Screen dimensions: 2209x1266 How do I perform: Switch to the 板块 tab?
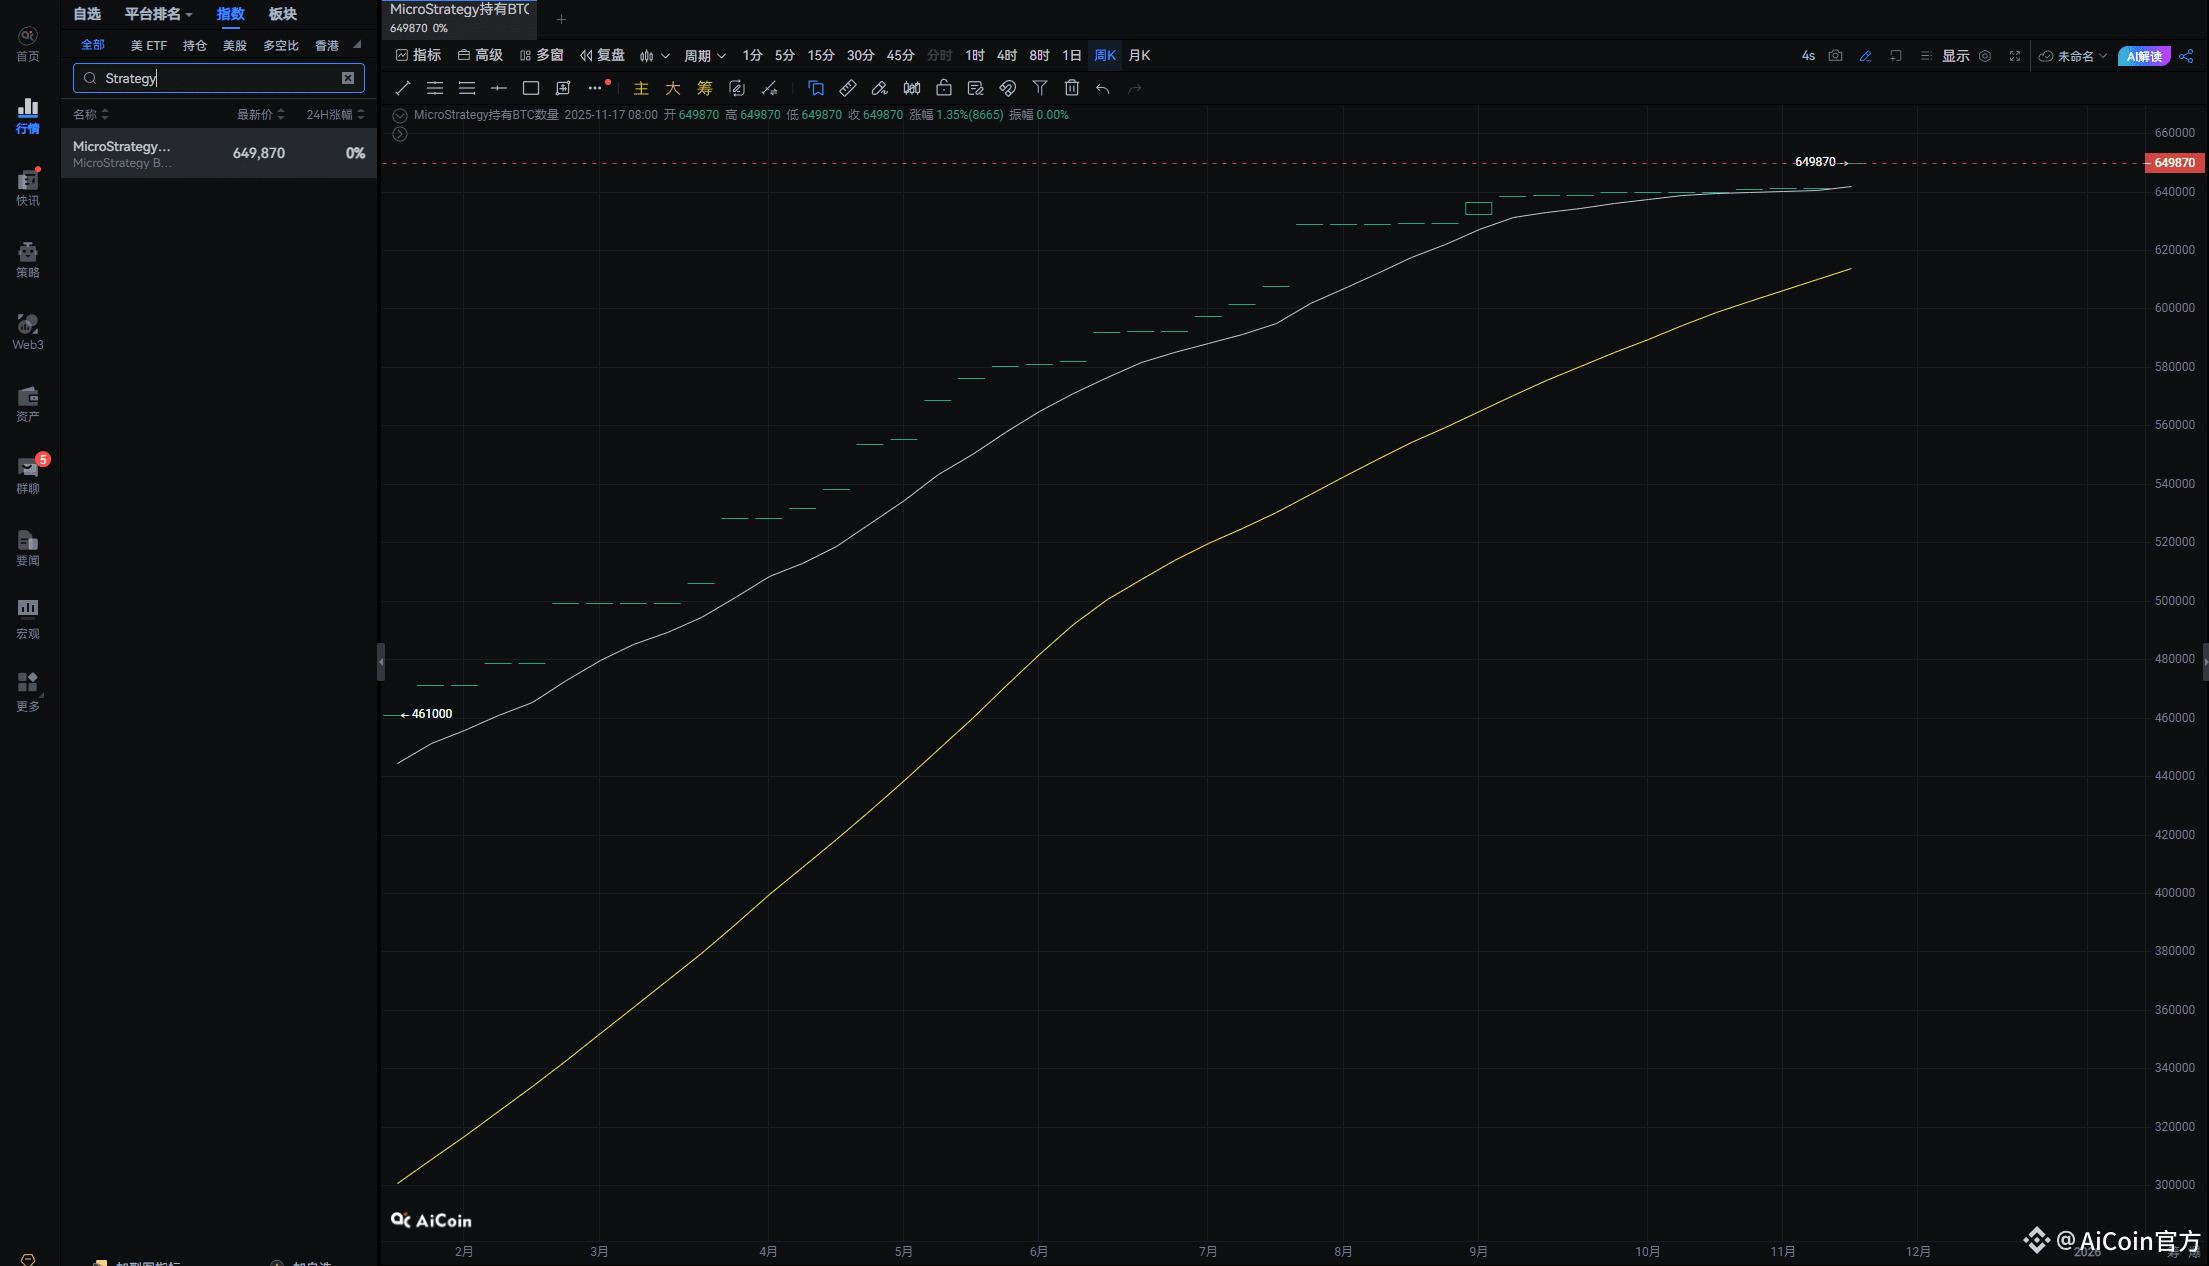pos(283,14)
